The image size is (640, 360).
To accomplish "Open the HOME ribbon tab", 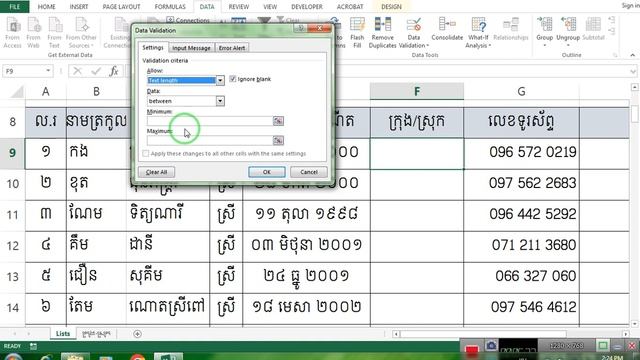I will point(47,7).
